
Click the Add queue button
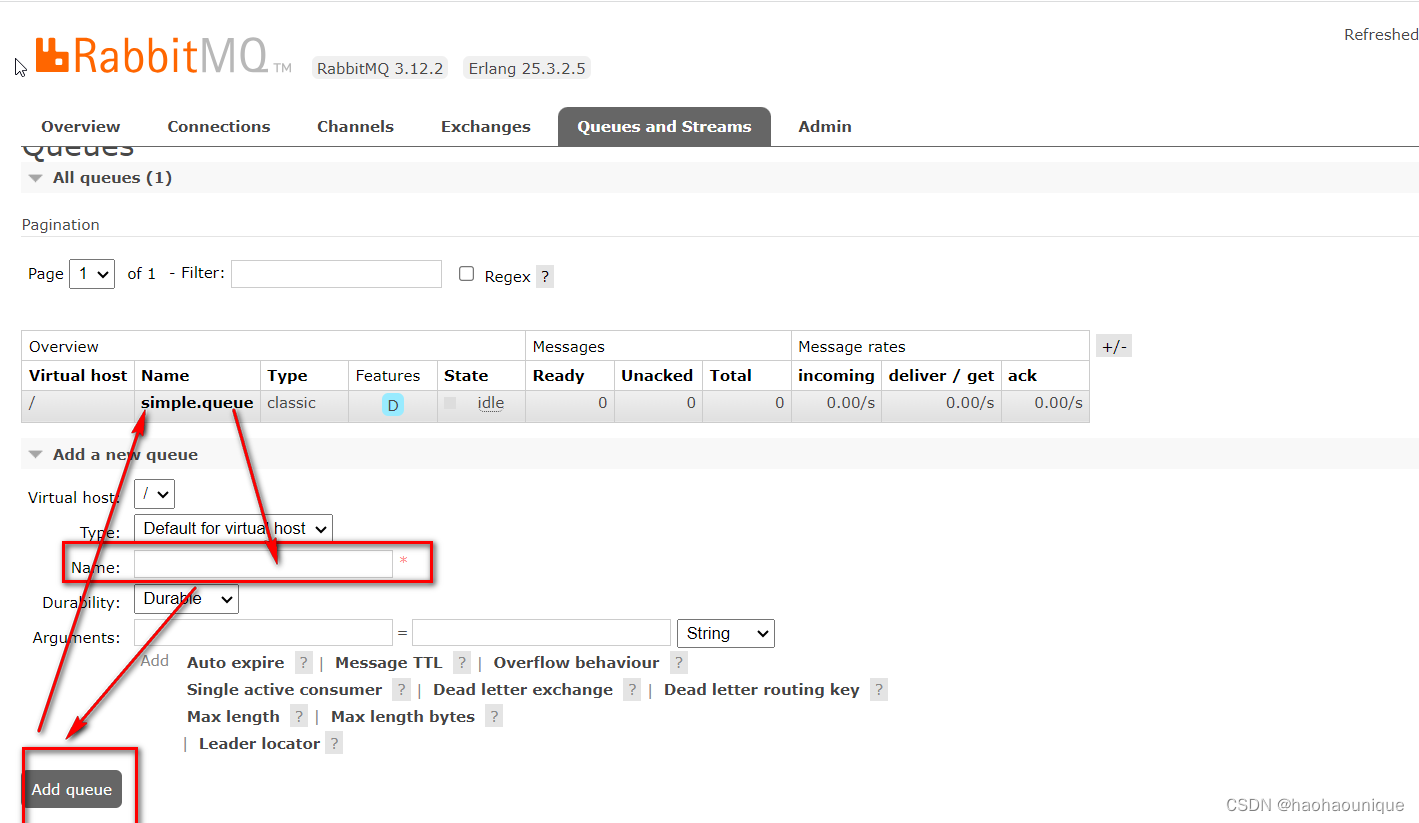tap(71, 789)
